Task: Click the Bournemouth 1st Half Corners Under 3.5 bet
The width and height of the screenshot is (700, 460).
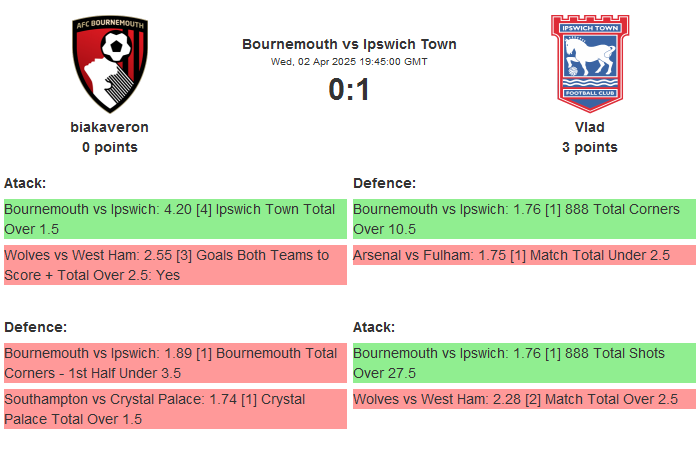Action: (x=175, y=363)
